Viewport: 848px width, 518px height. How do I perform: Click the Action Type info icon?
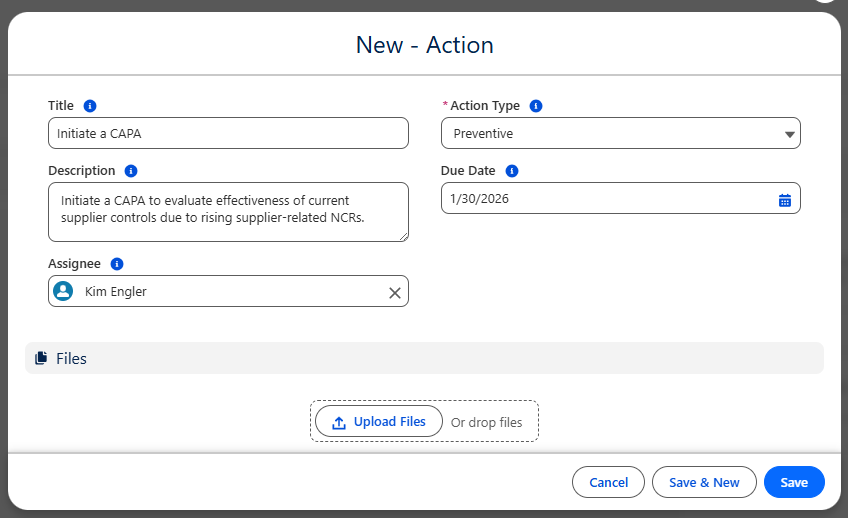click(536, 106)
